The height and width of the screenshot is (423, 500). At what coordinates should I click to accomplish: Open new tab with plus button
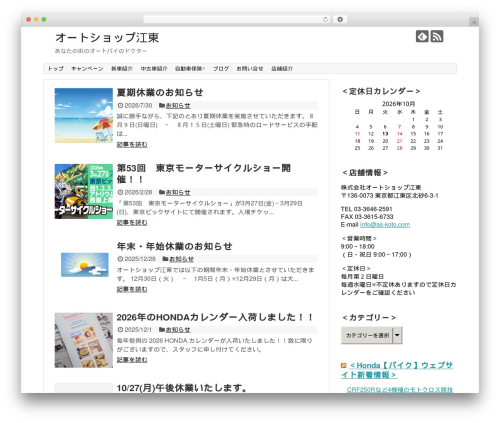[x=474, y=22]
